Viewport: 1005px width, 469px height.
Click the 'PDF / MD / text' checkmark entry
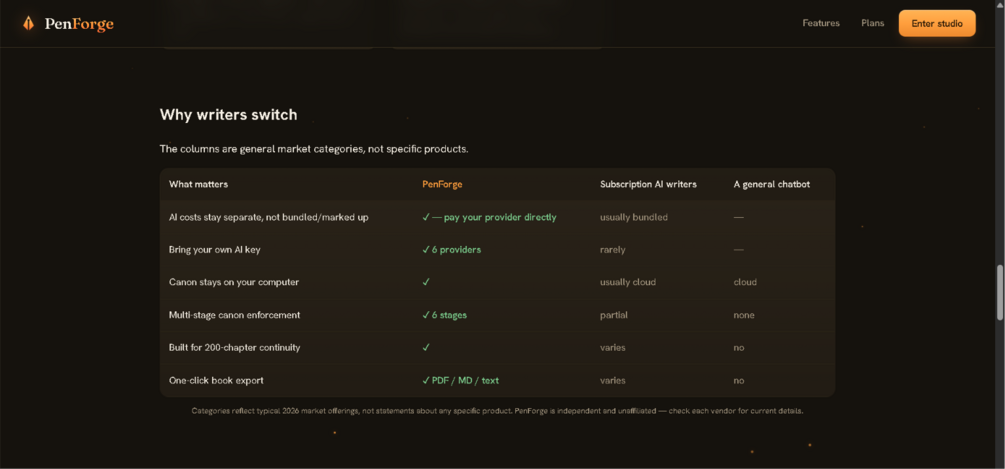pyautogui.click(x=460, y=380)
